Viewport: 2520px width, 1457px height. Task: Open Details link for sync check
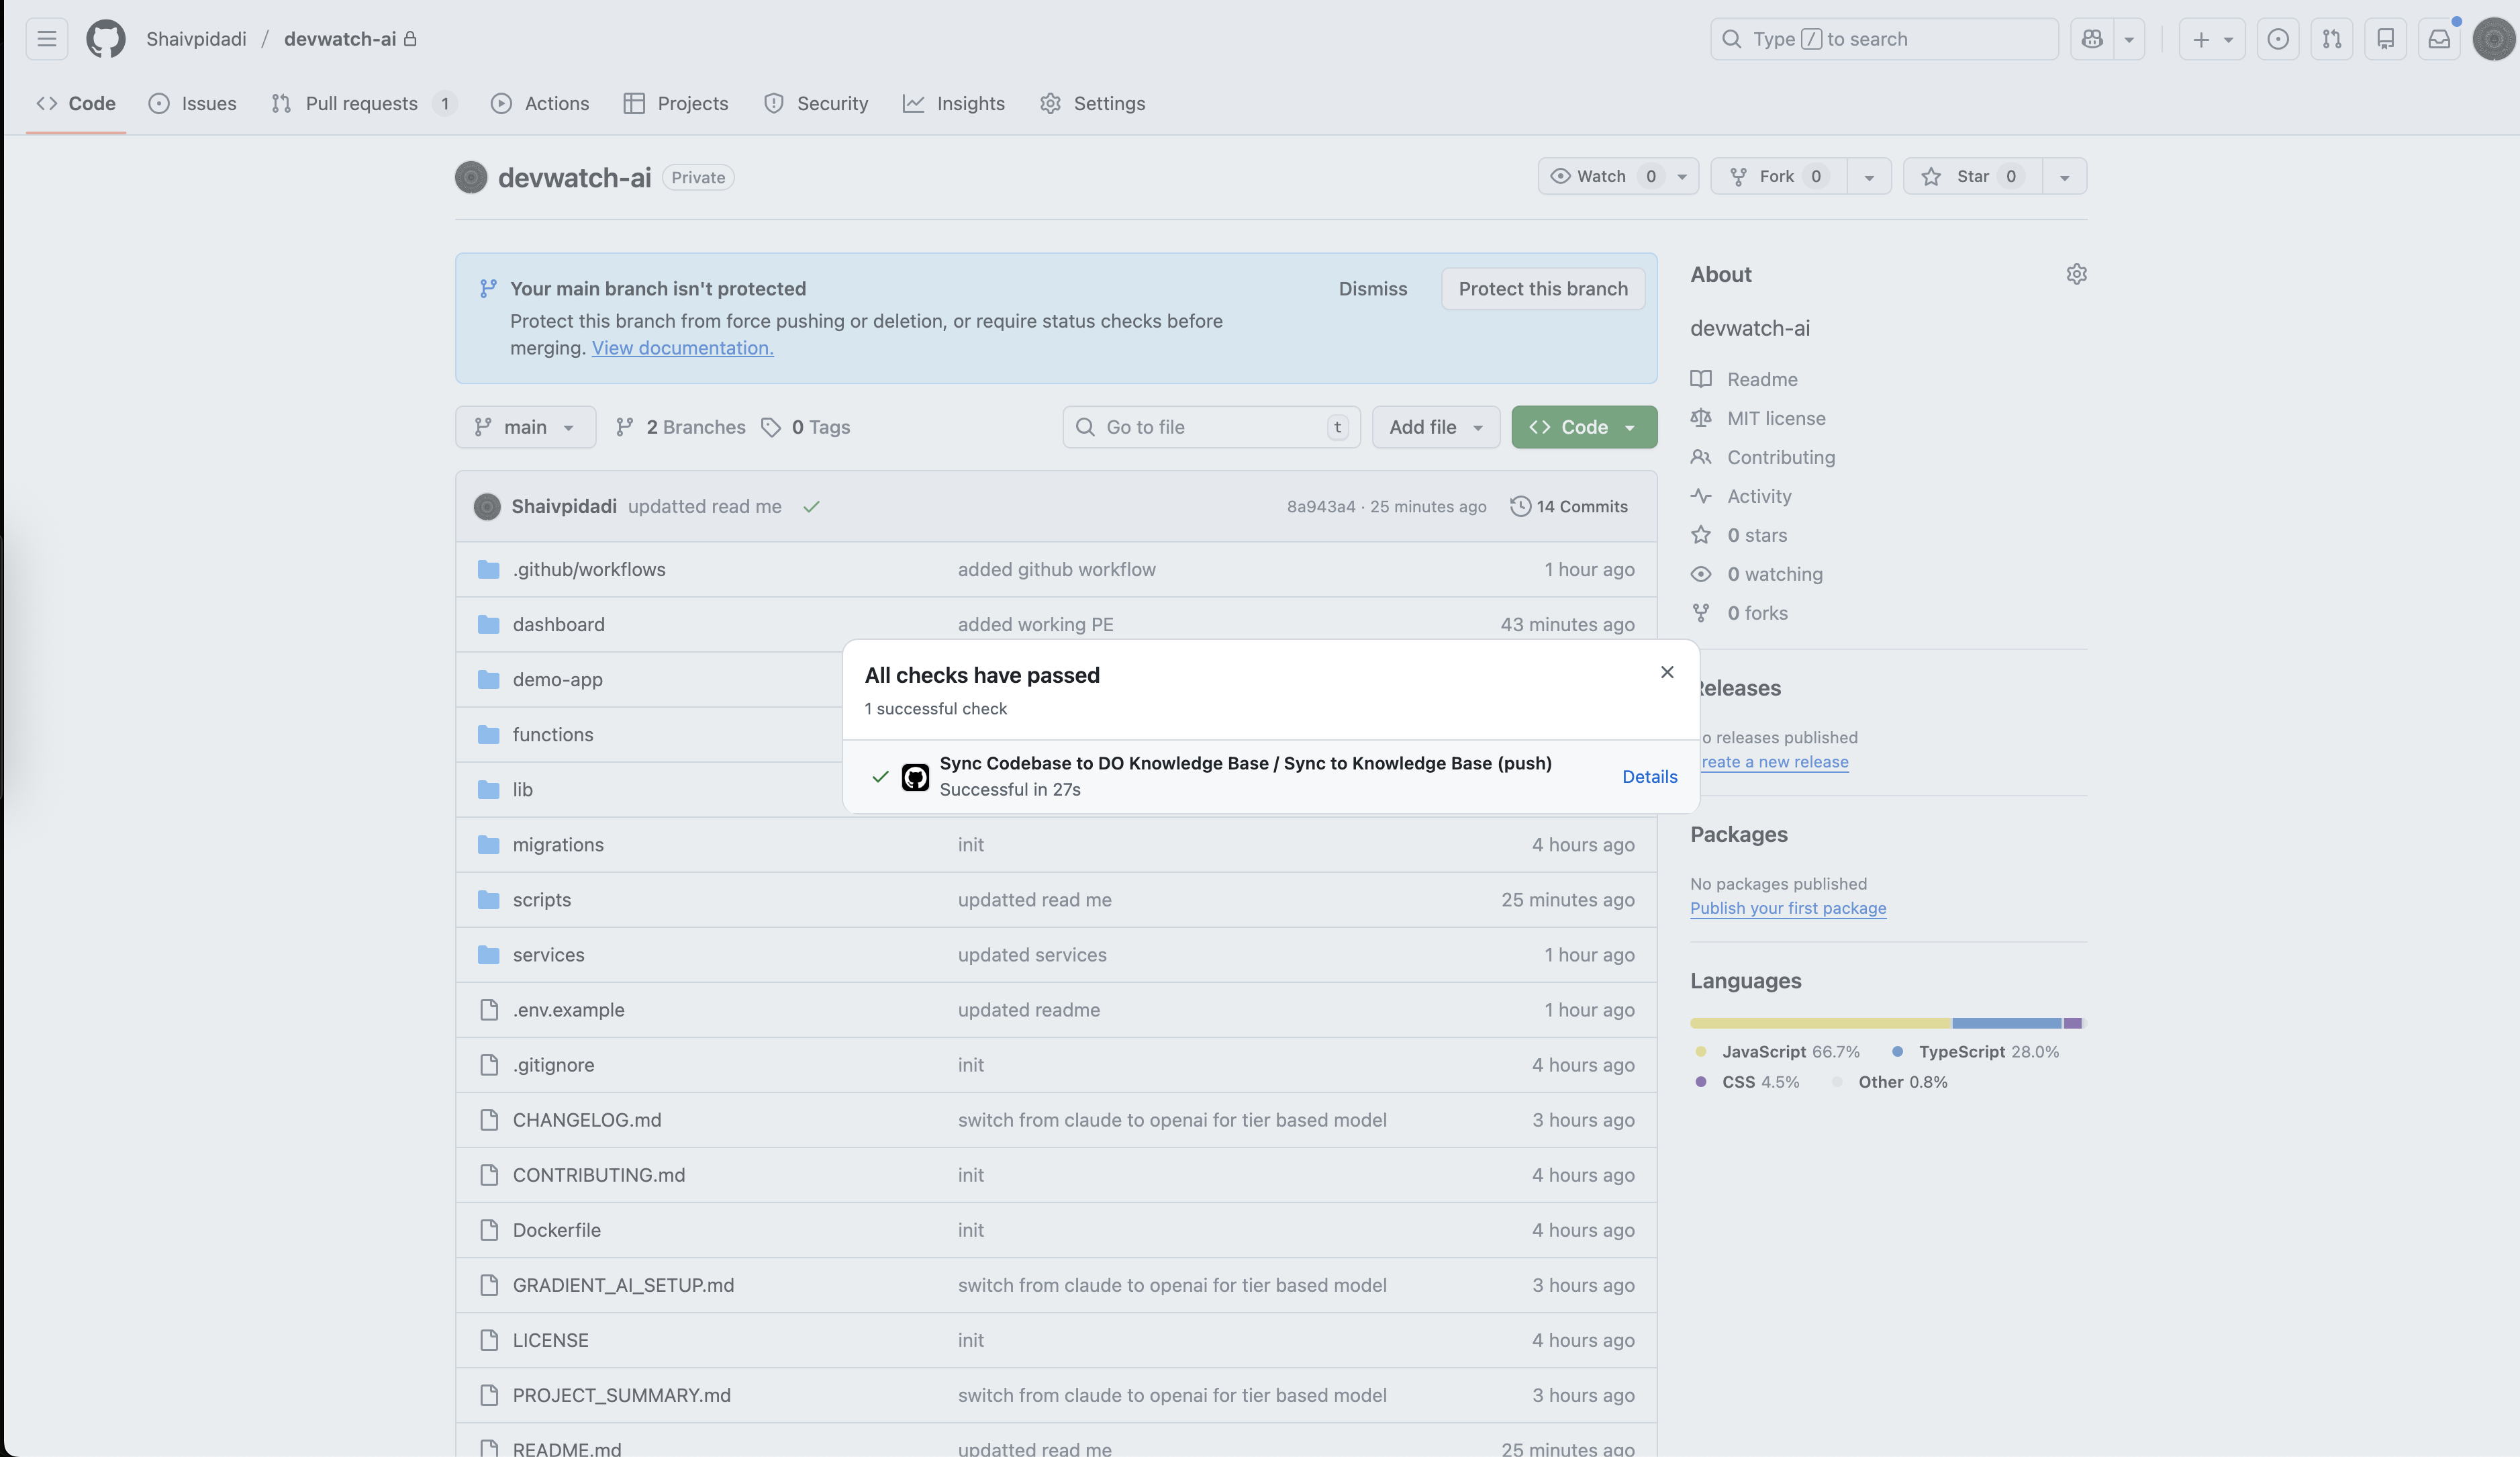[1649, 777]
